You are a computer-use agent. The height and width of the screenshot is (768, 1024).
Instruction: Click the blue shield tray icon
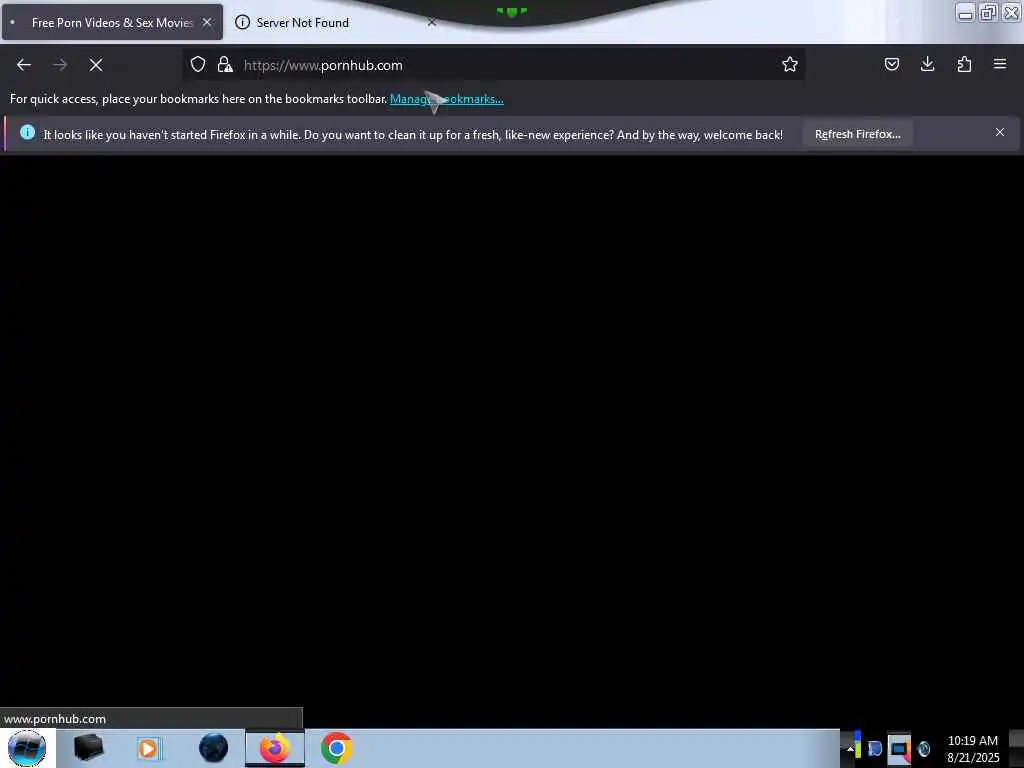click(874, 748)
